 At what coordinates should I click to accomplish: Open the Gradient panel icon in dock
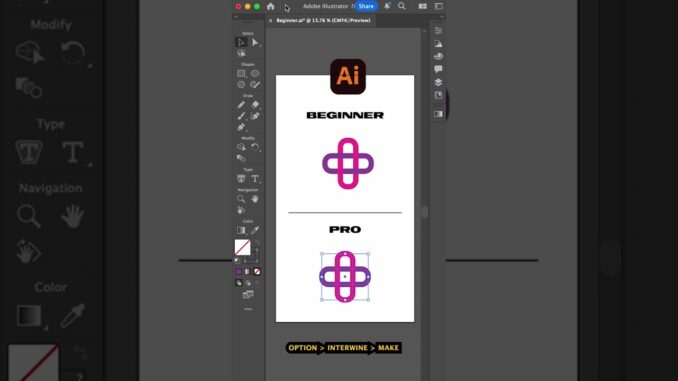pyautogui.click(x=438, y=114)
